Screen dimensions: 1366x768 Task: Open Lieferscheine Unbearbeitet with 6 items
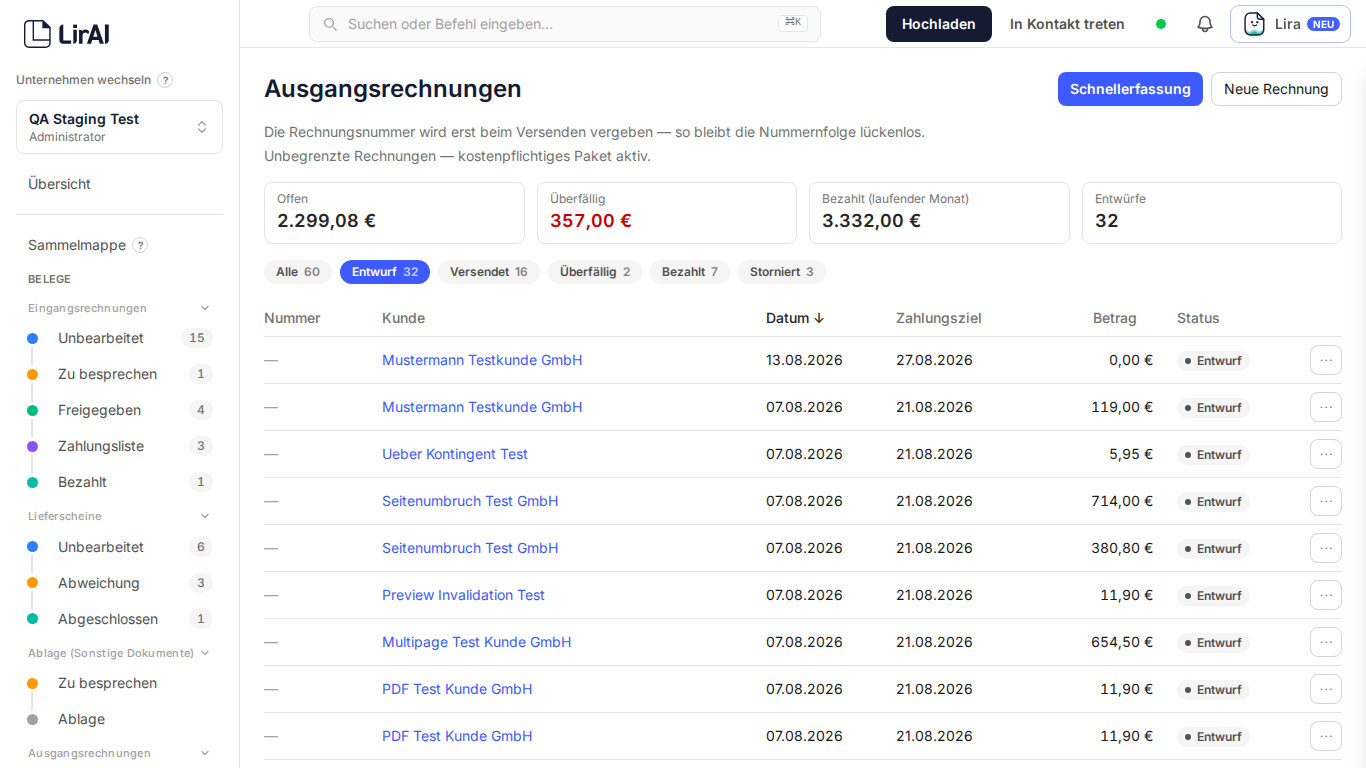pyautogui.click(x=119, y=547)
